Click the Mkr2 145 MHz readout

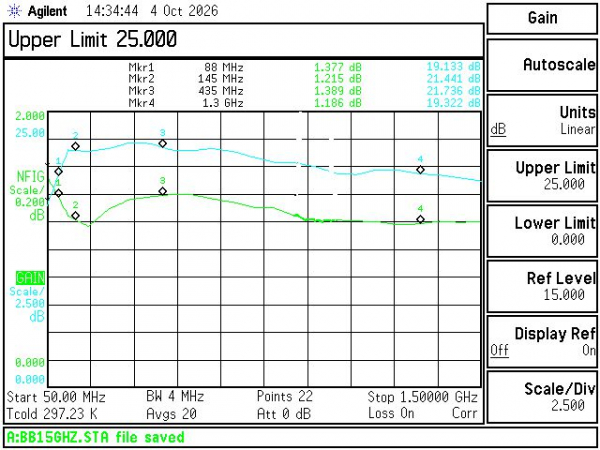click(186, 79)
